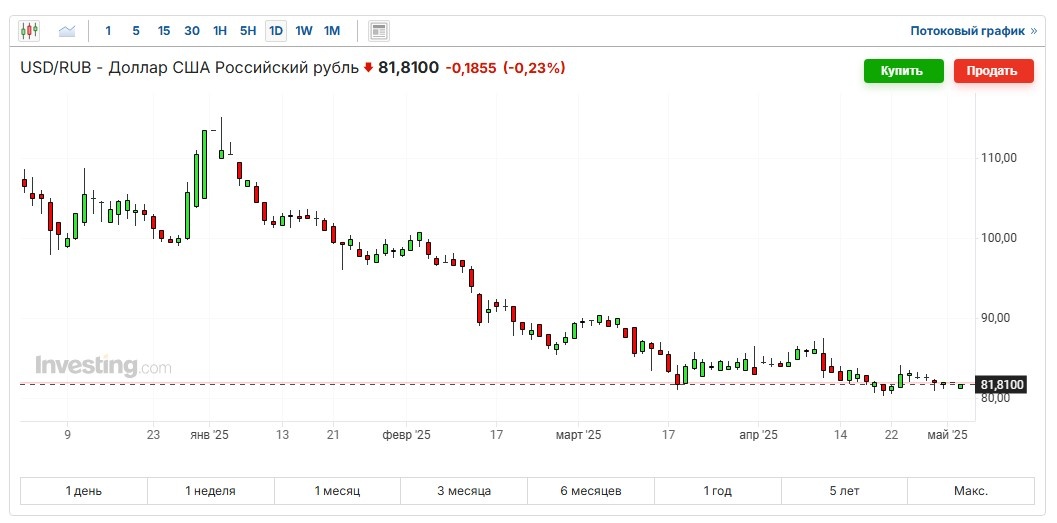Click the USD/RUB instrument title text
Screen dimensions: 1057x523
(189, 67)
